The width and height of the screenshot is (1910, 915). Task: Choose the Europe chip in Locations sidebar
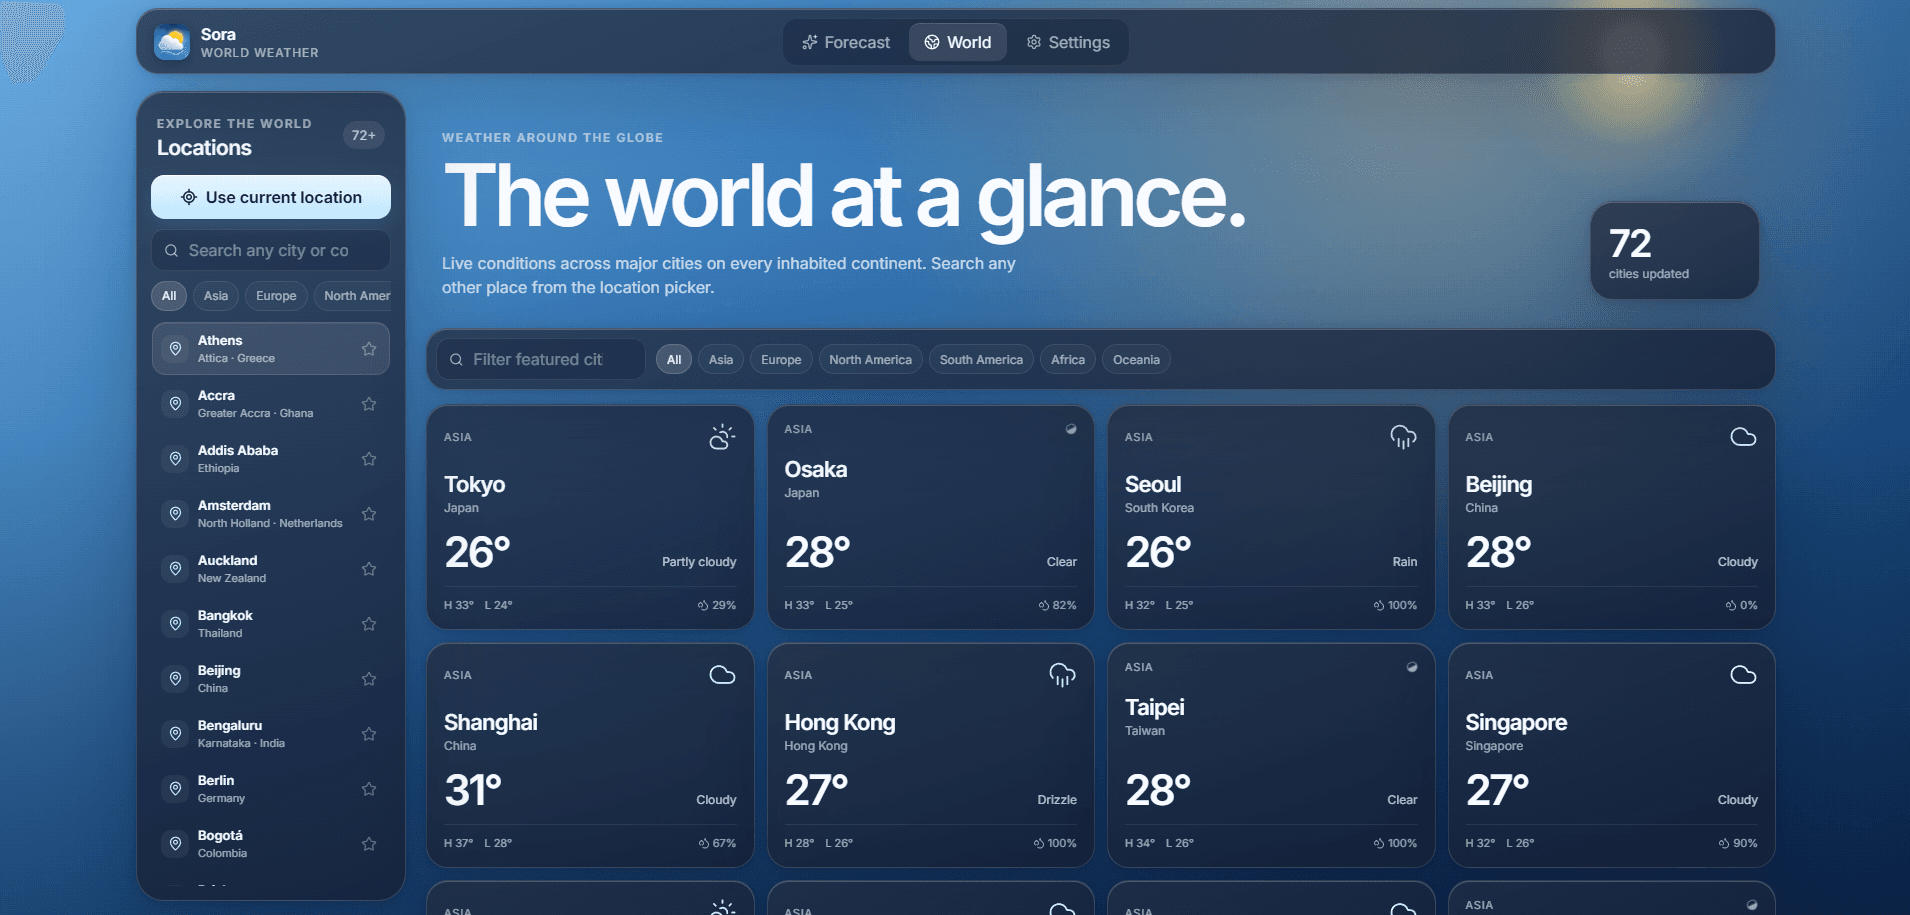pos(276,296)
